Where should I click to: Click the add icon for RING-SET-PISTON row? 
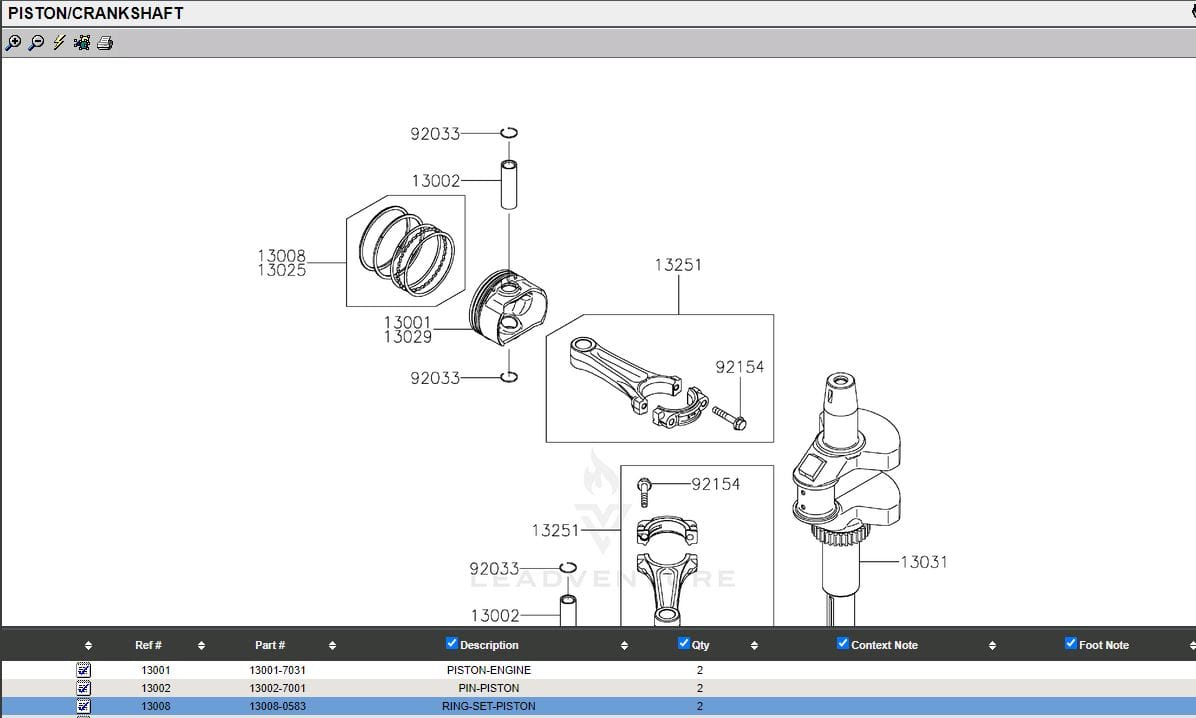[84, 706]
